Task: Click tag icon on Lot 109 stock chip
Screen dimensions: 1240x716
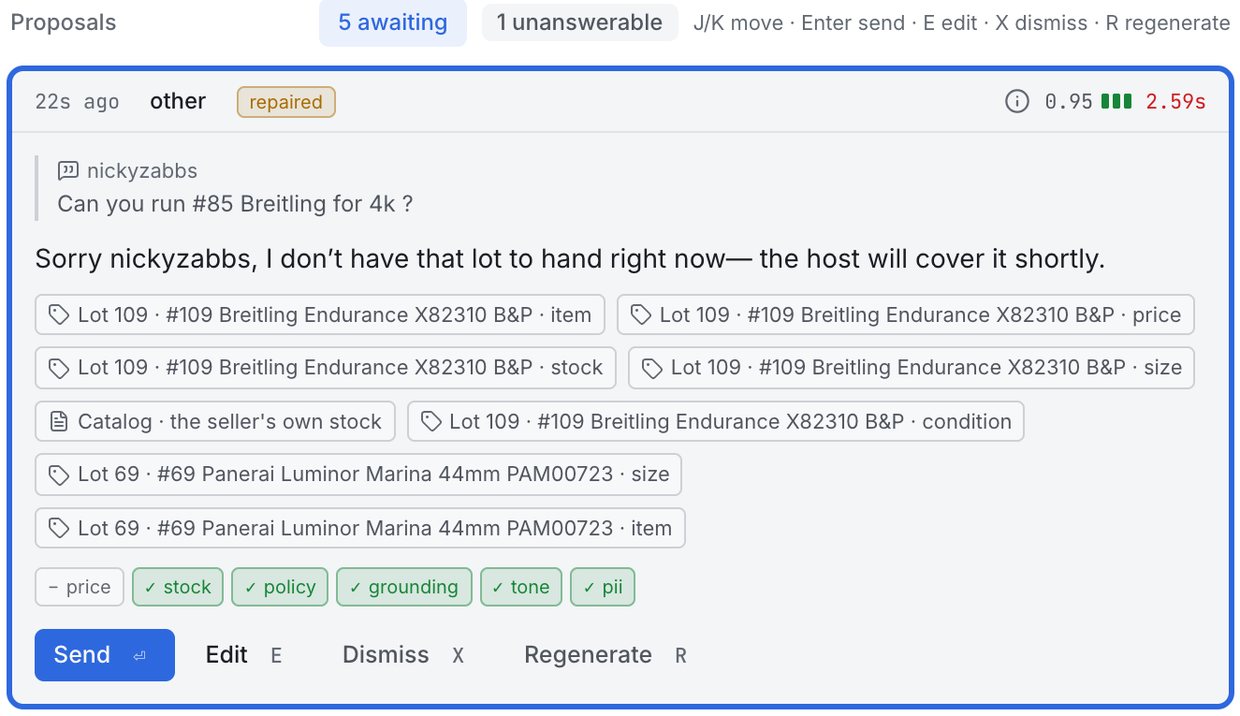Action: tap(59, 367)
